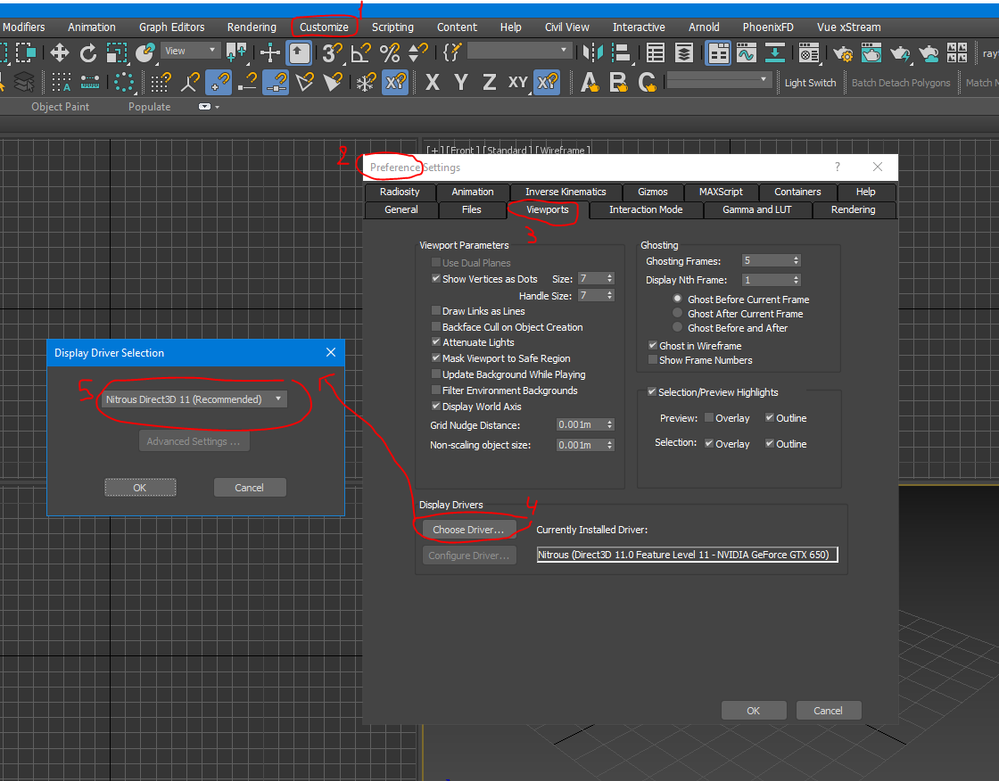
Task: Toggle the 3D Snaps icon
Action: point(331,53)
